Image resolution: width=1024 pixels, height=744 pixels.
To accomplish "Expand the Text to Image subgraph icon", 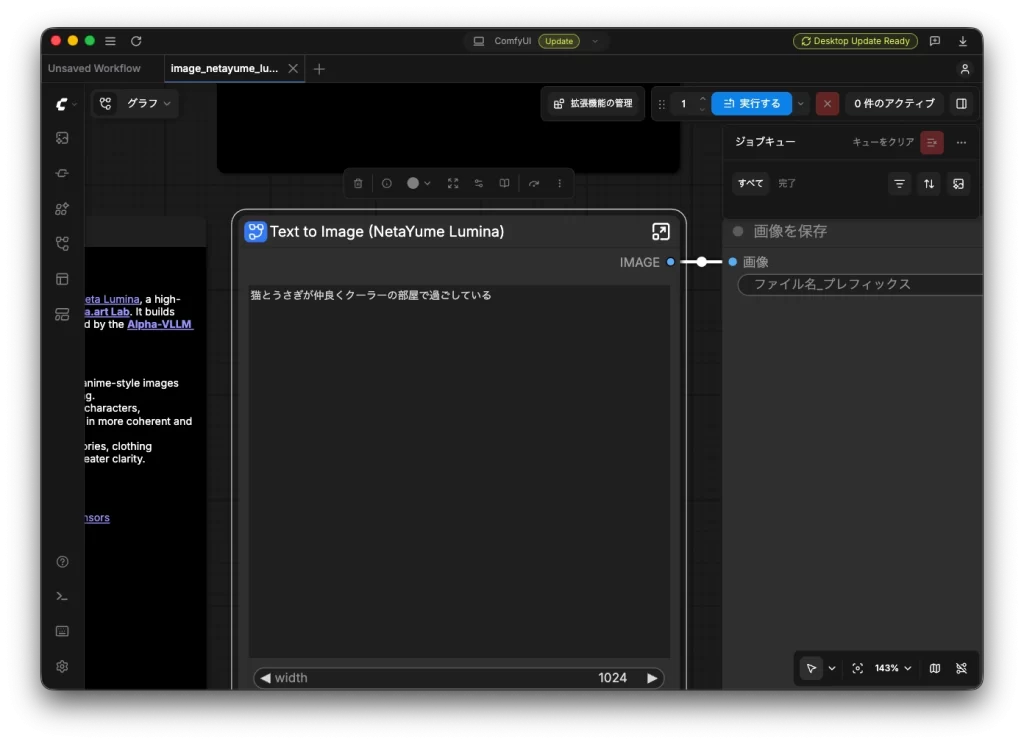I will [660, 232].
